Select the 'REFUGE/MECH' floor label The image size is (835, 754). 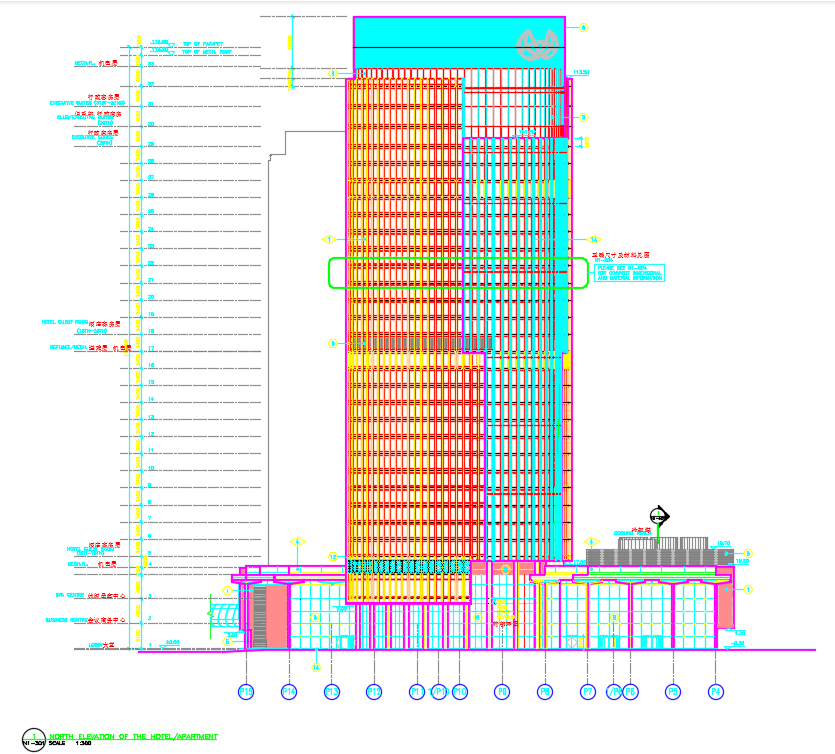click(68, 347)
